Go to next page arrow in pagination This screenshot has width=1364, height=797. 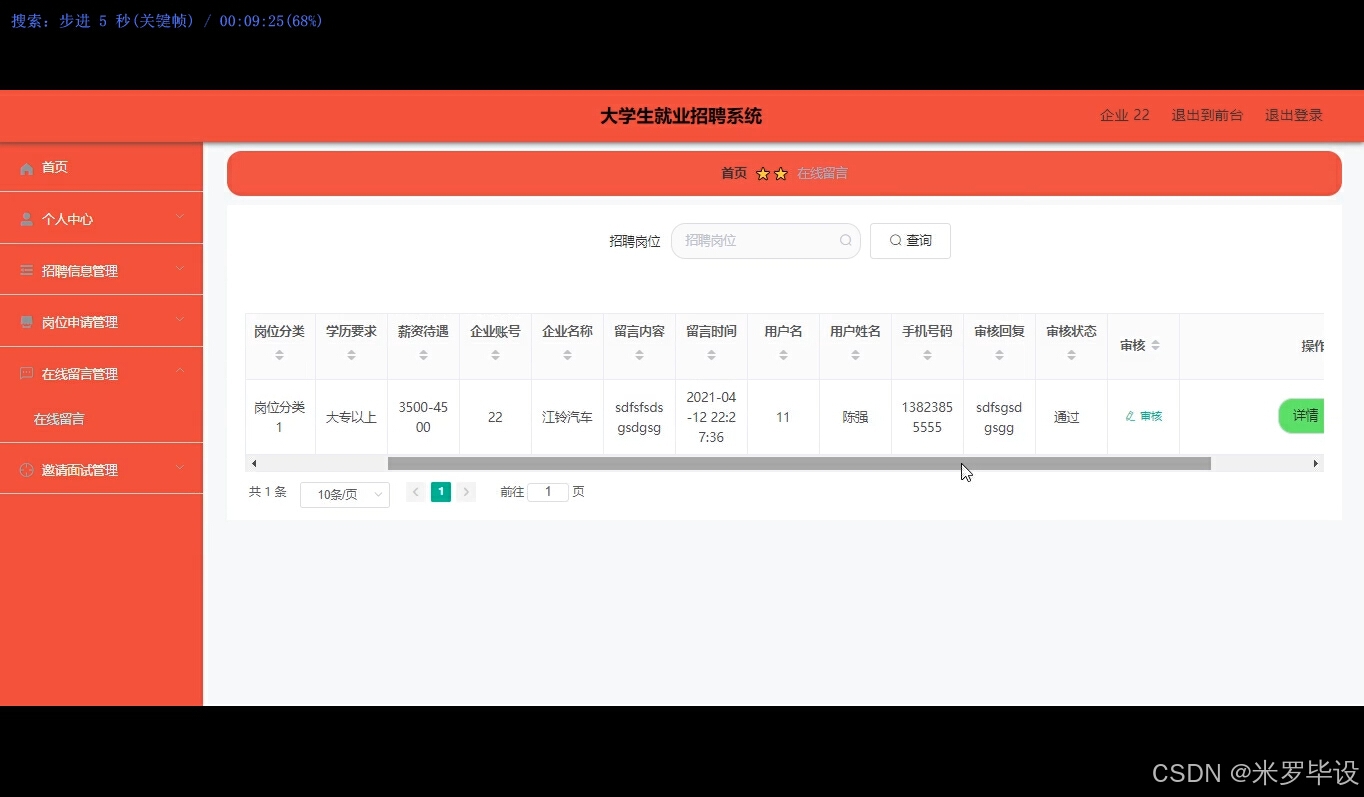[466, 492]
